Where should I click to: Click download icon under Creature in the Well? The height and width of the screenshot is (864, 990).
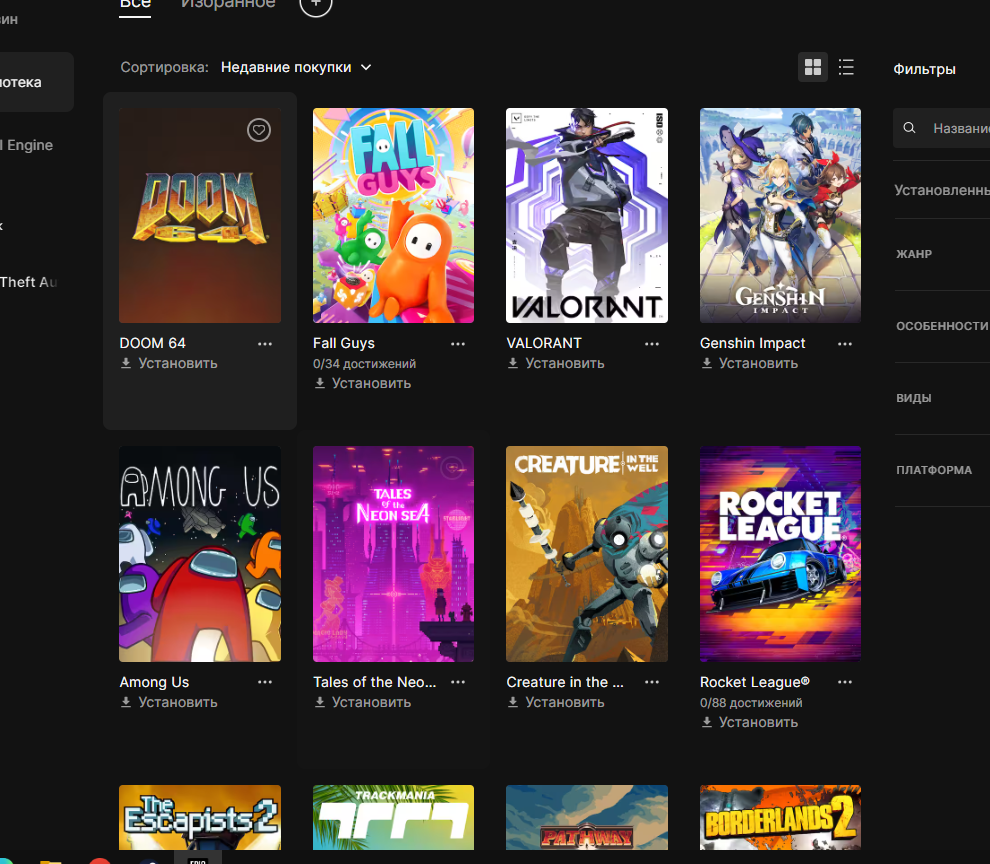pyautogui.click(x=513, y=702)
